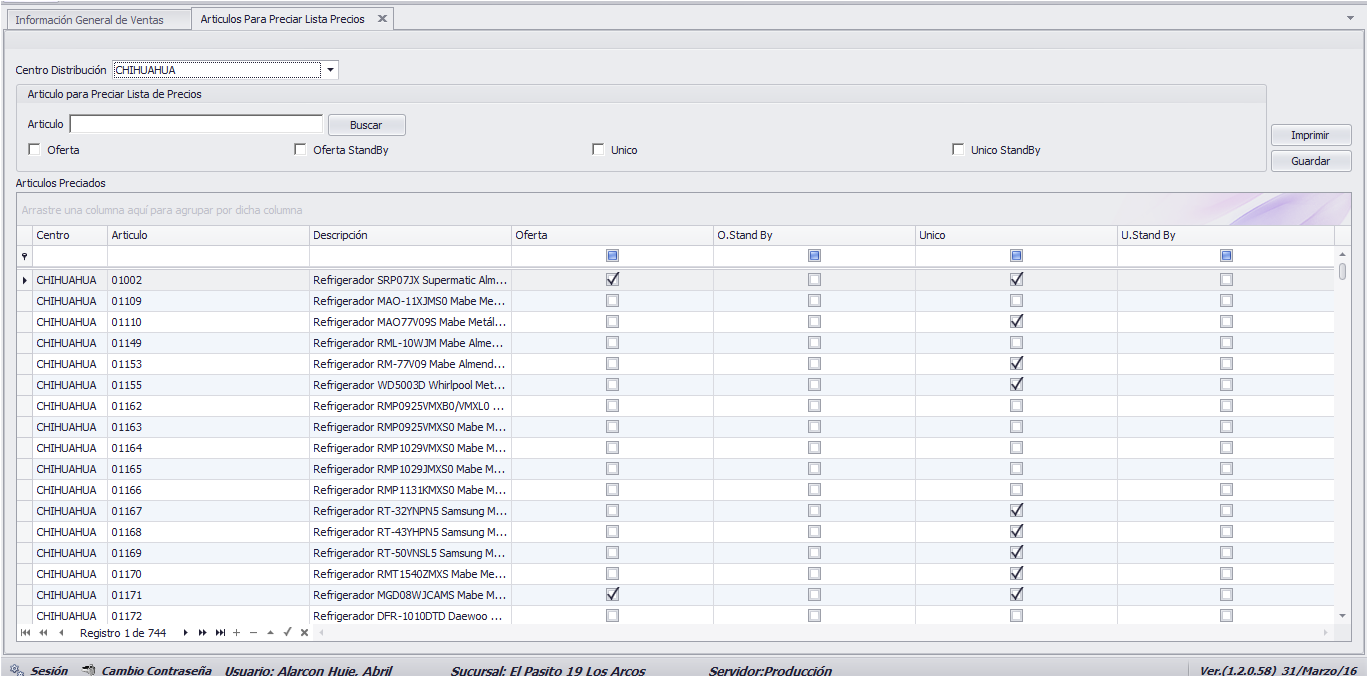The height and width of the screenshot is (677, 1368).
Task: Click the delete record minus icon
Action: point(253,633)
